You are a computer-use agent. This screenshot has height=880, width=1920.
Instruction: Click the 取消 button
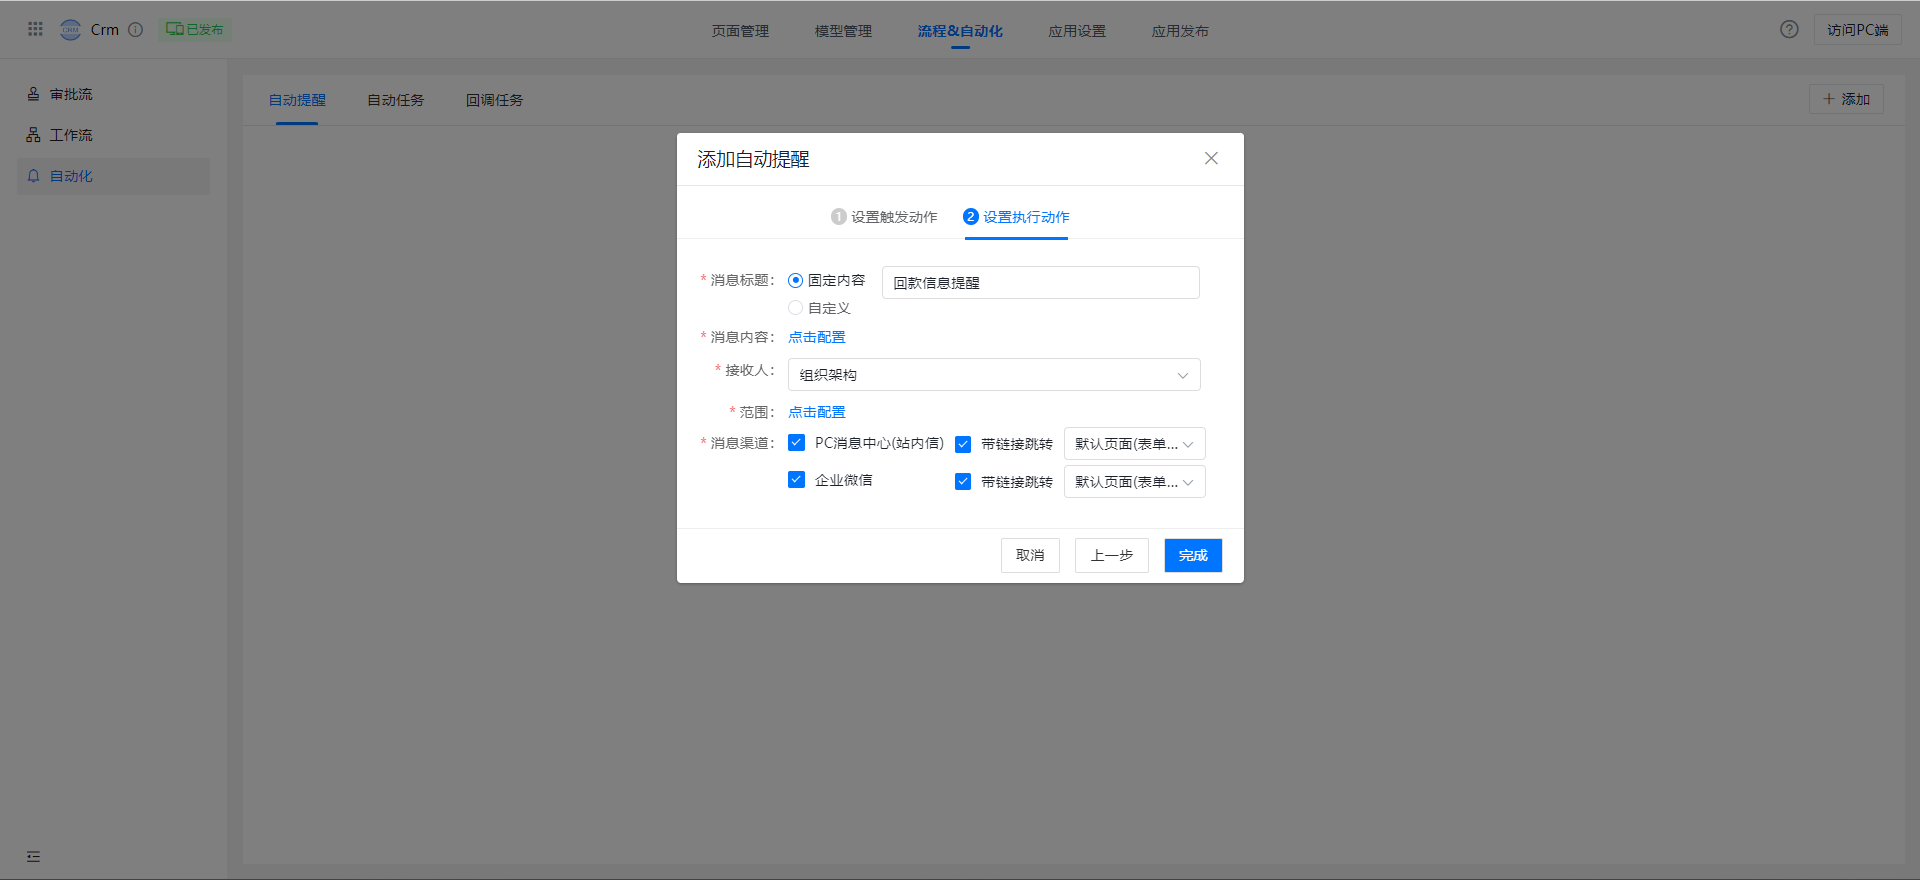(x=1030, y=555)
